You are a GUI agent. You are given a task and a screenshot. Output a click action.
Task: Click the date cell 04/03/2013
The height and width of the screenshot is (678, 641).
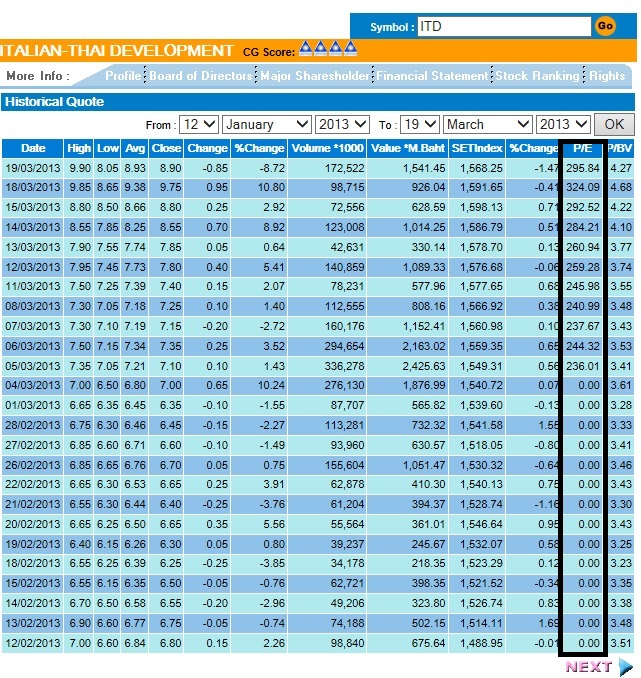(33, 385)
